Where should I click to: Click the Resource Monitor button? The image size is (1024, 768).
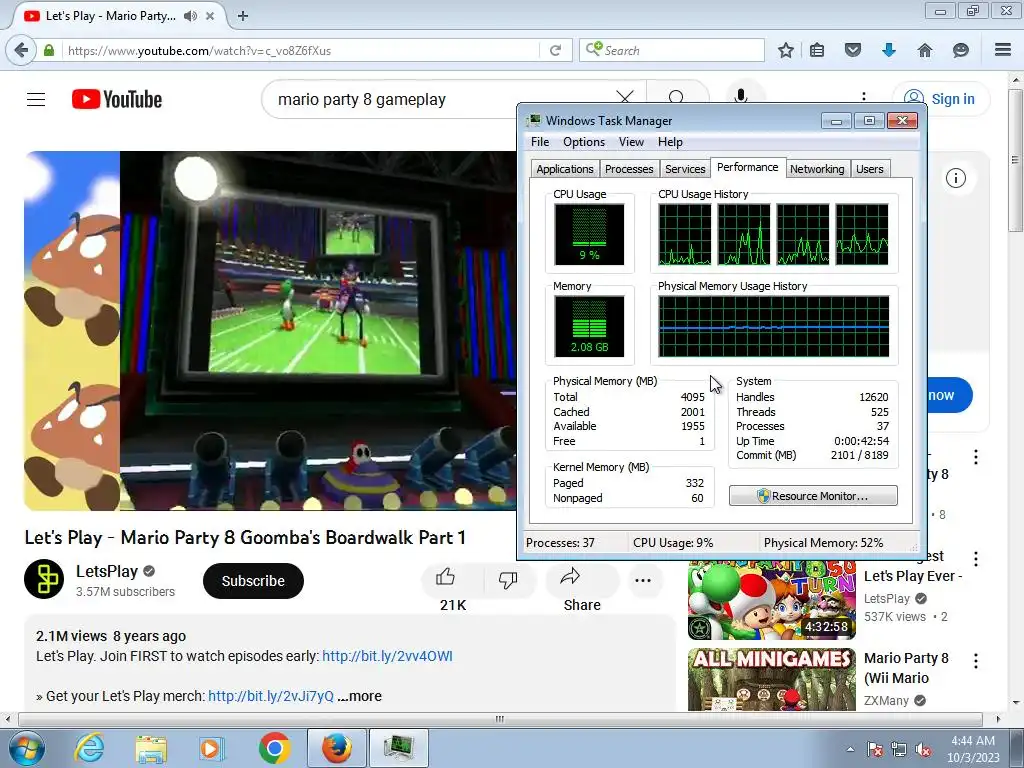click(813, 496)
